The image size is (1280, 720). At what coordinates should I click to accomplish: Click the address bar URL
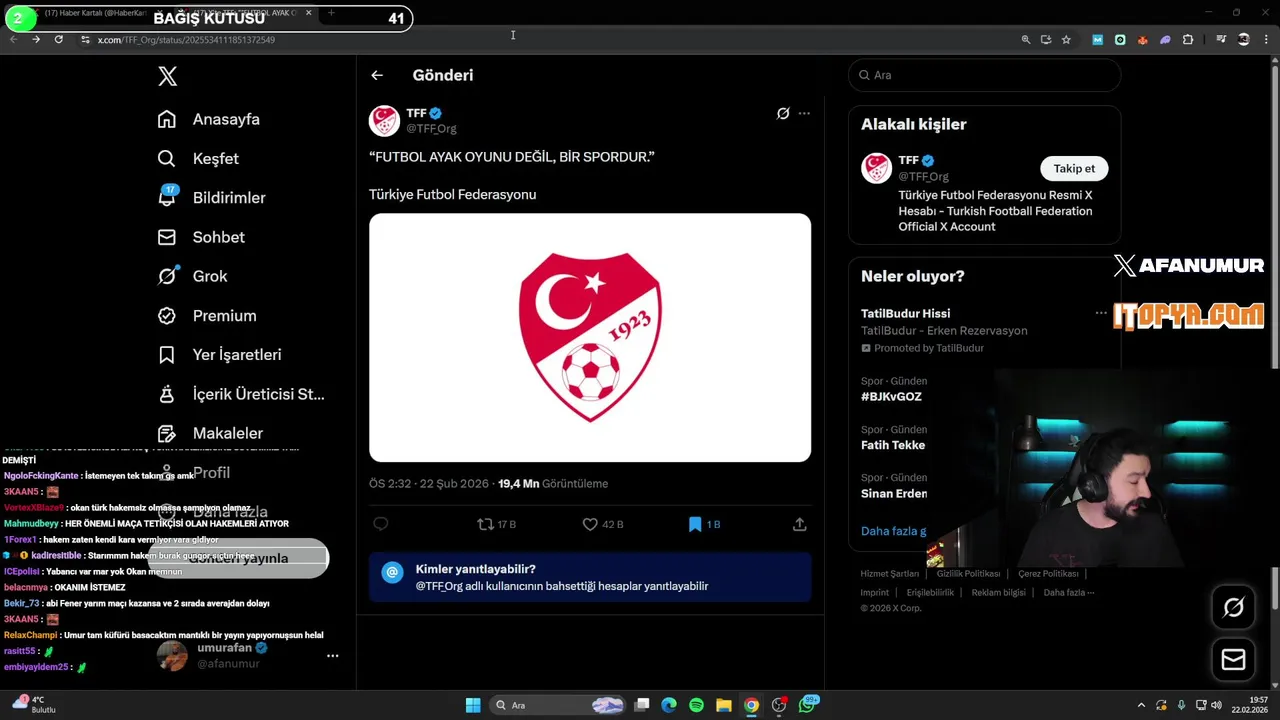pos(186,40)
